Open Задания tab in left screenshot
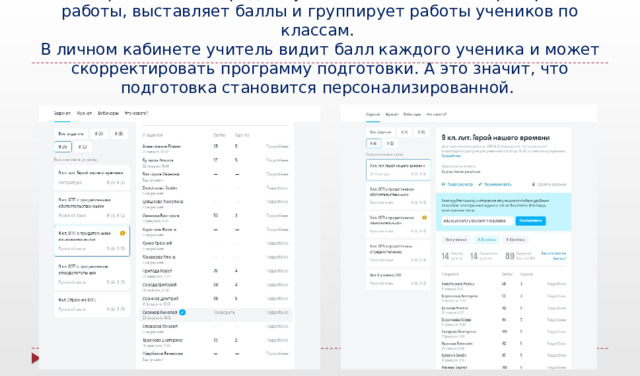Viewport: 640px width, 376px height. coord(62,113)
